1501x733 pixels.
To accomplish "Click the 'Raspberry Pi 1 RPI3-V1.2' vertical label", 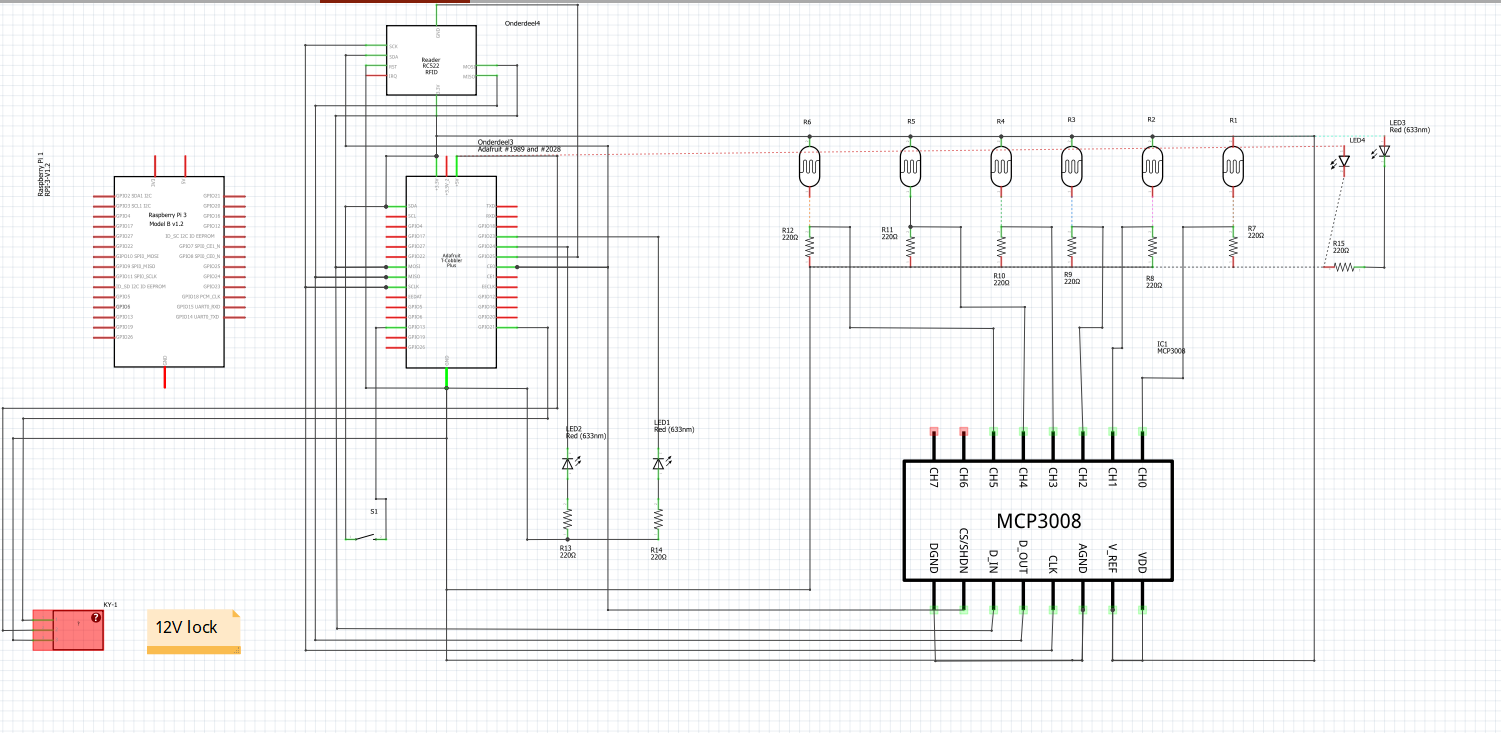I will pyautogui.click(x=43, y=176).
